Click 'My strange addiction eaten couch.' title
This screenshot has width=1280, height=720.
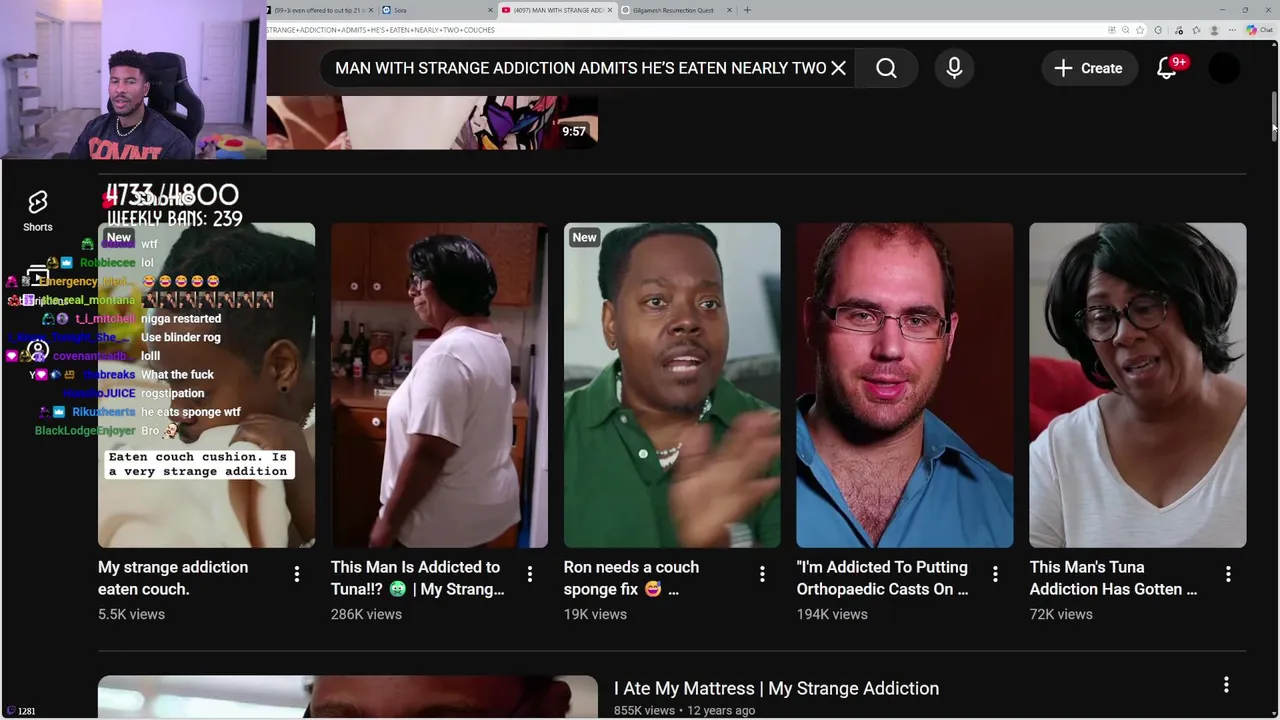point(173,578)
